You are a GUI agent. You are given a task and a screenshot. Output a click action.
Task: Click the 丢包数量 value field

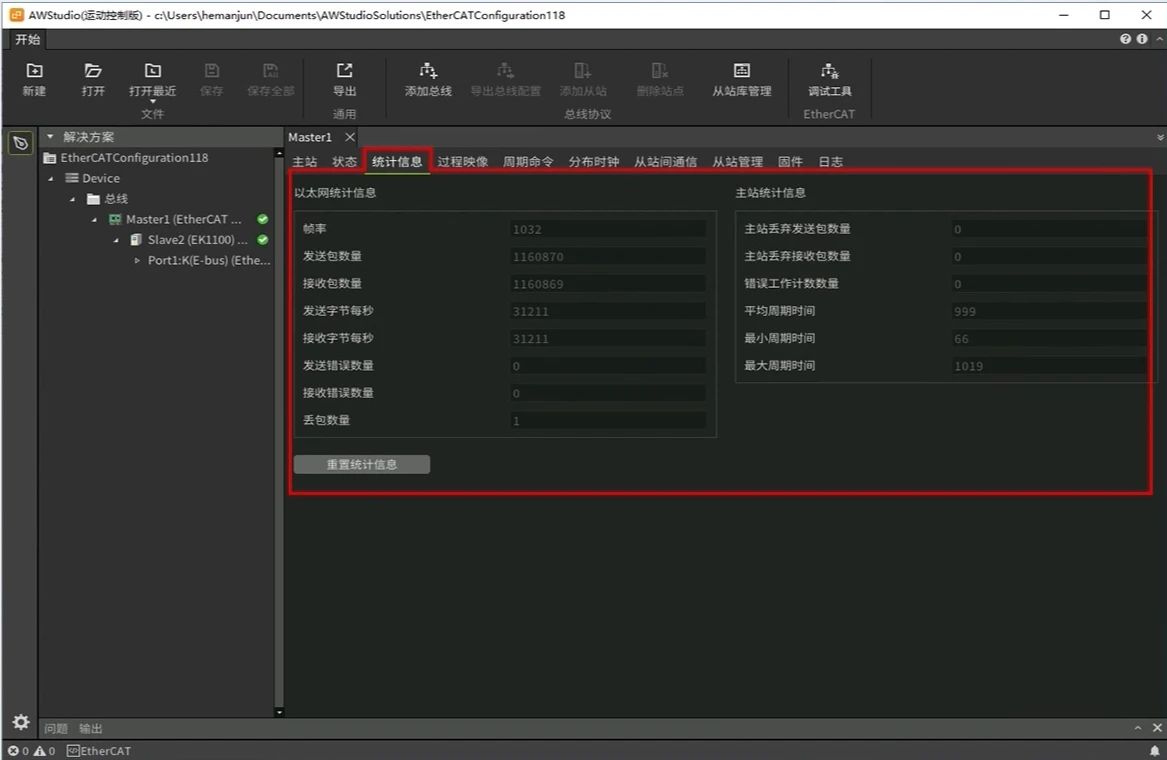click(x=607, y=421)
